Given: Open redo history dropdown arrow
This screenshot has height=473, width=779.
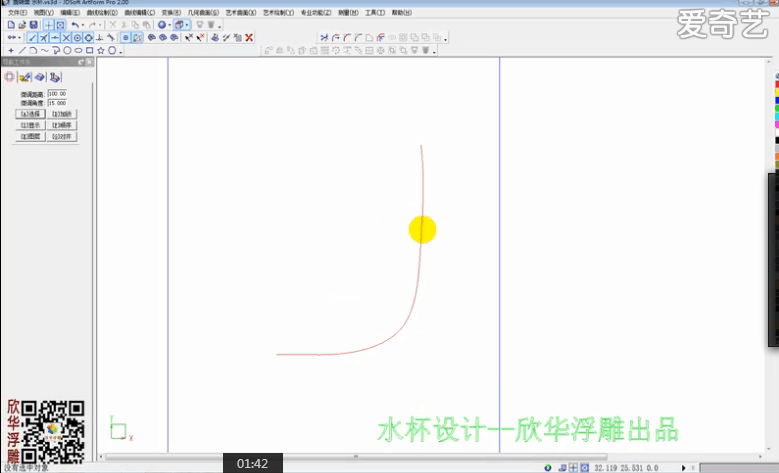Looking at the screenshot, I should click(100, 25).
